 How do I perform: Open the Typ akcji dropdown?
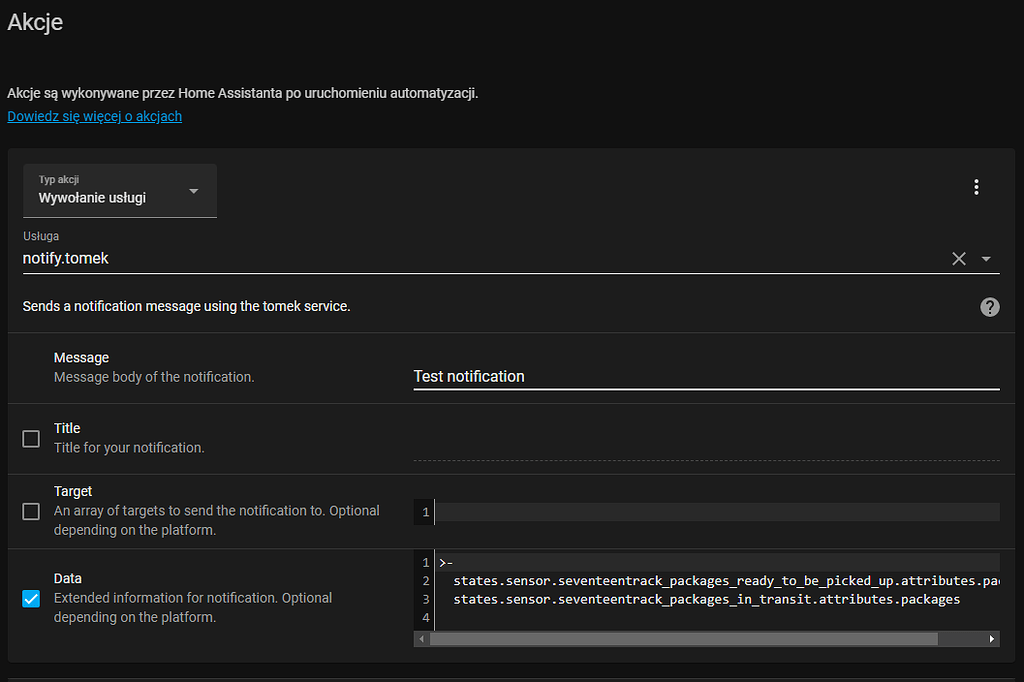[120, 191]
